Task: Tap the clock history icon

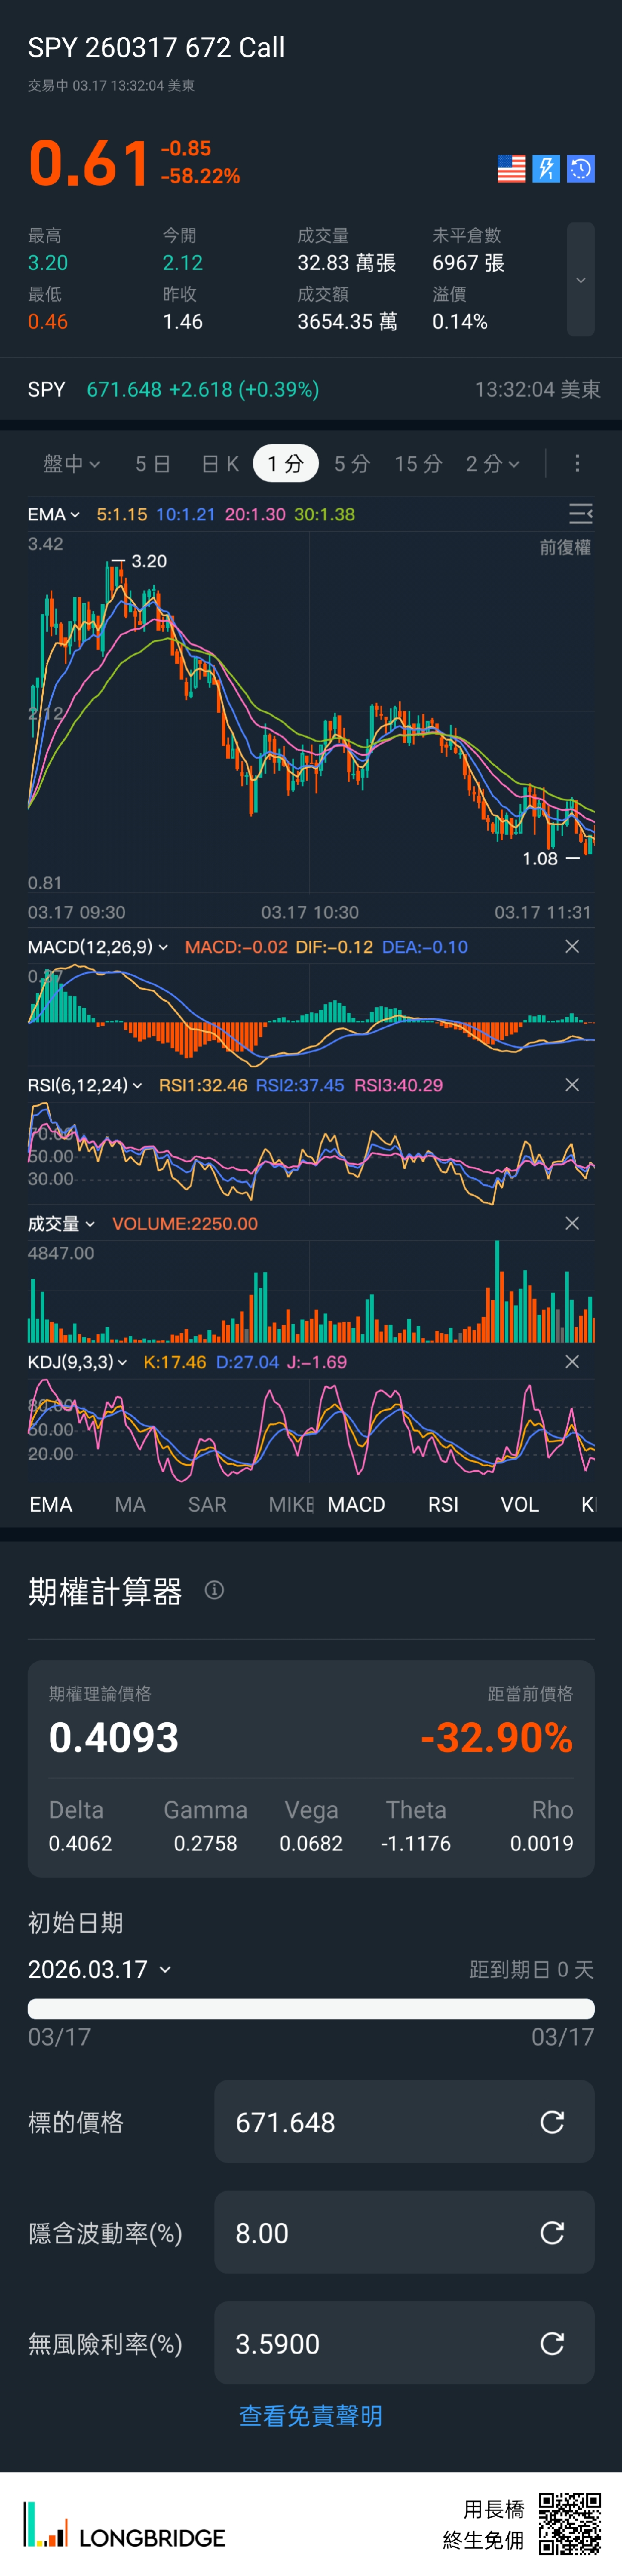Action: tap(581, 169)
